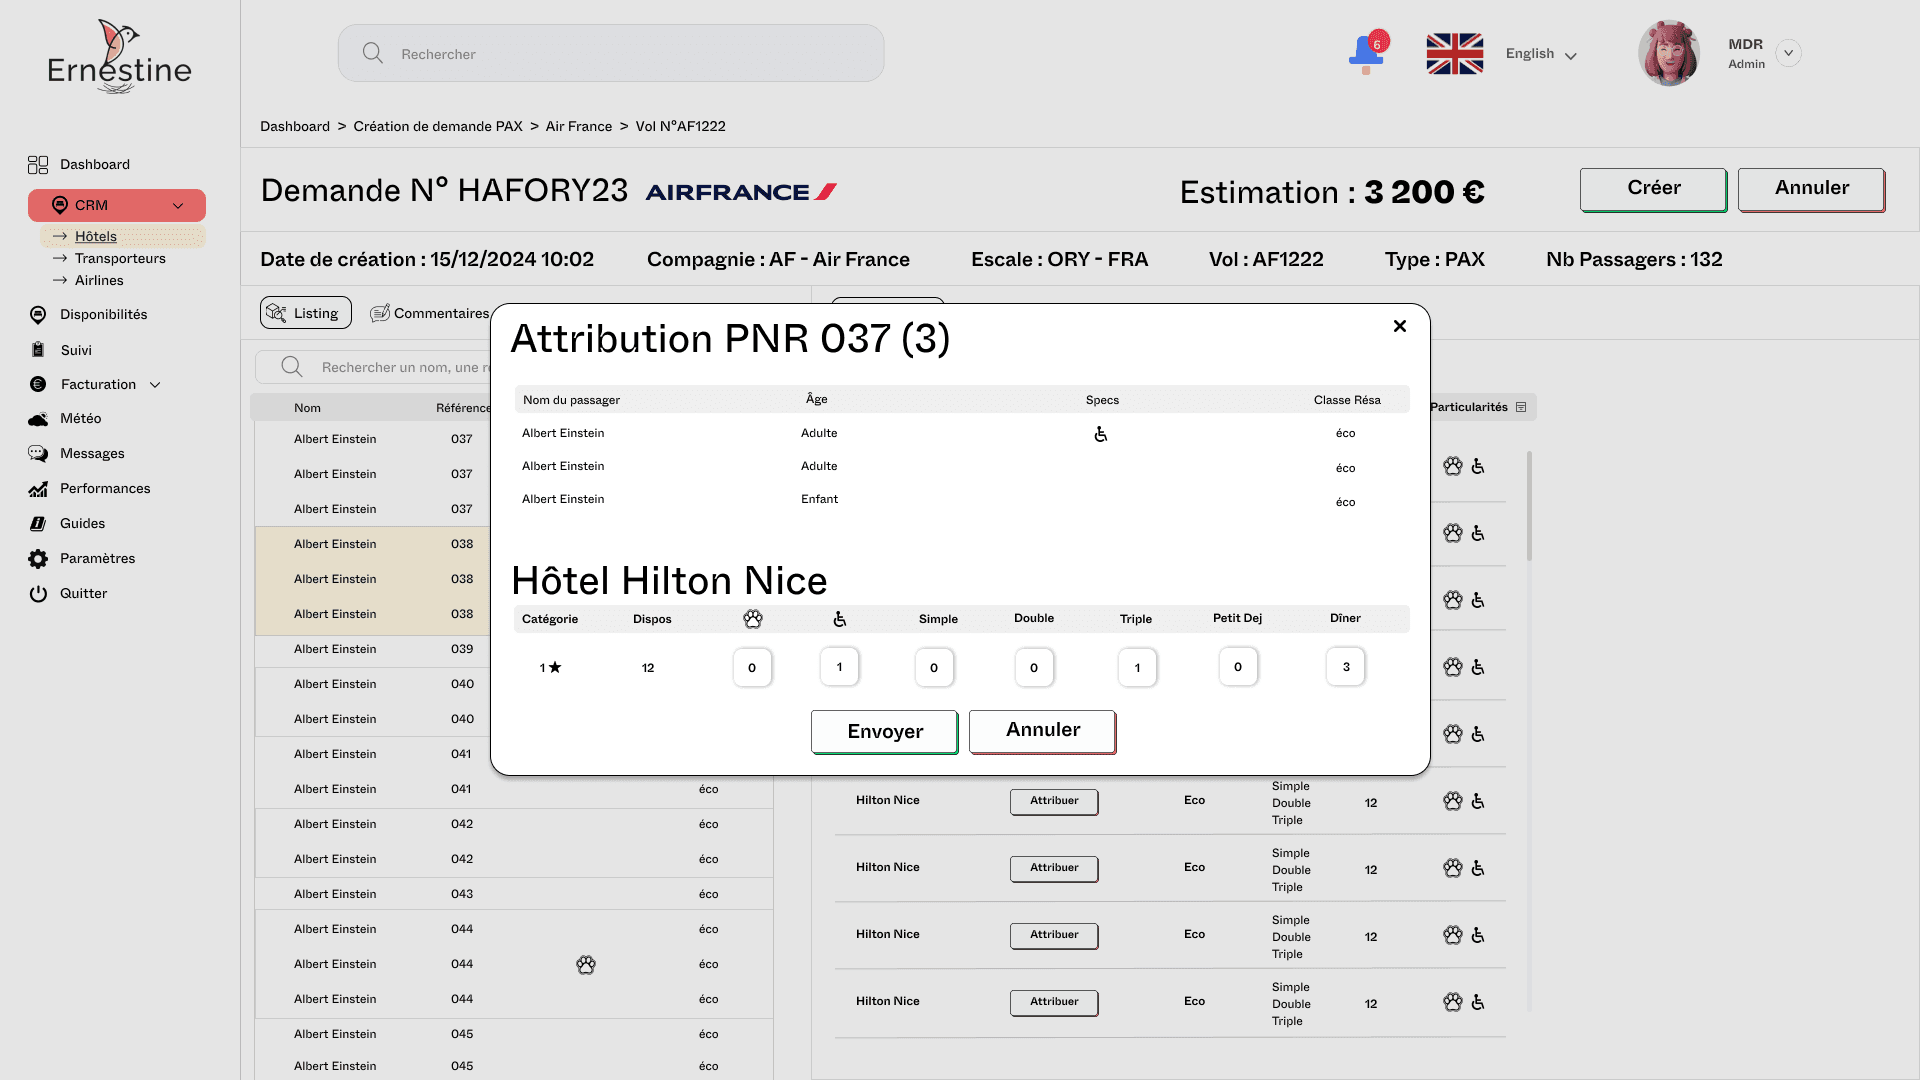Click Créer to create the request

[1652, 189]
